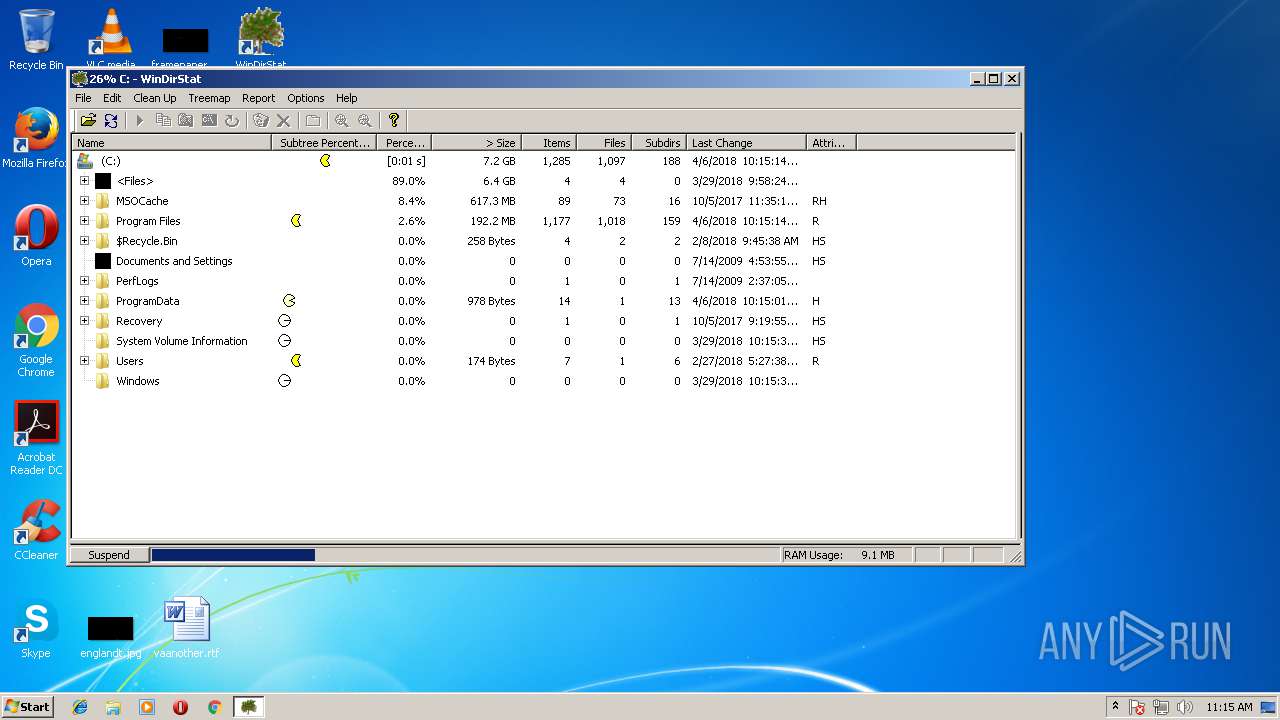Click the Delete to Recycle Bin toolbar icon

point(261,120)
